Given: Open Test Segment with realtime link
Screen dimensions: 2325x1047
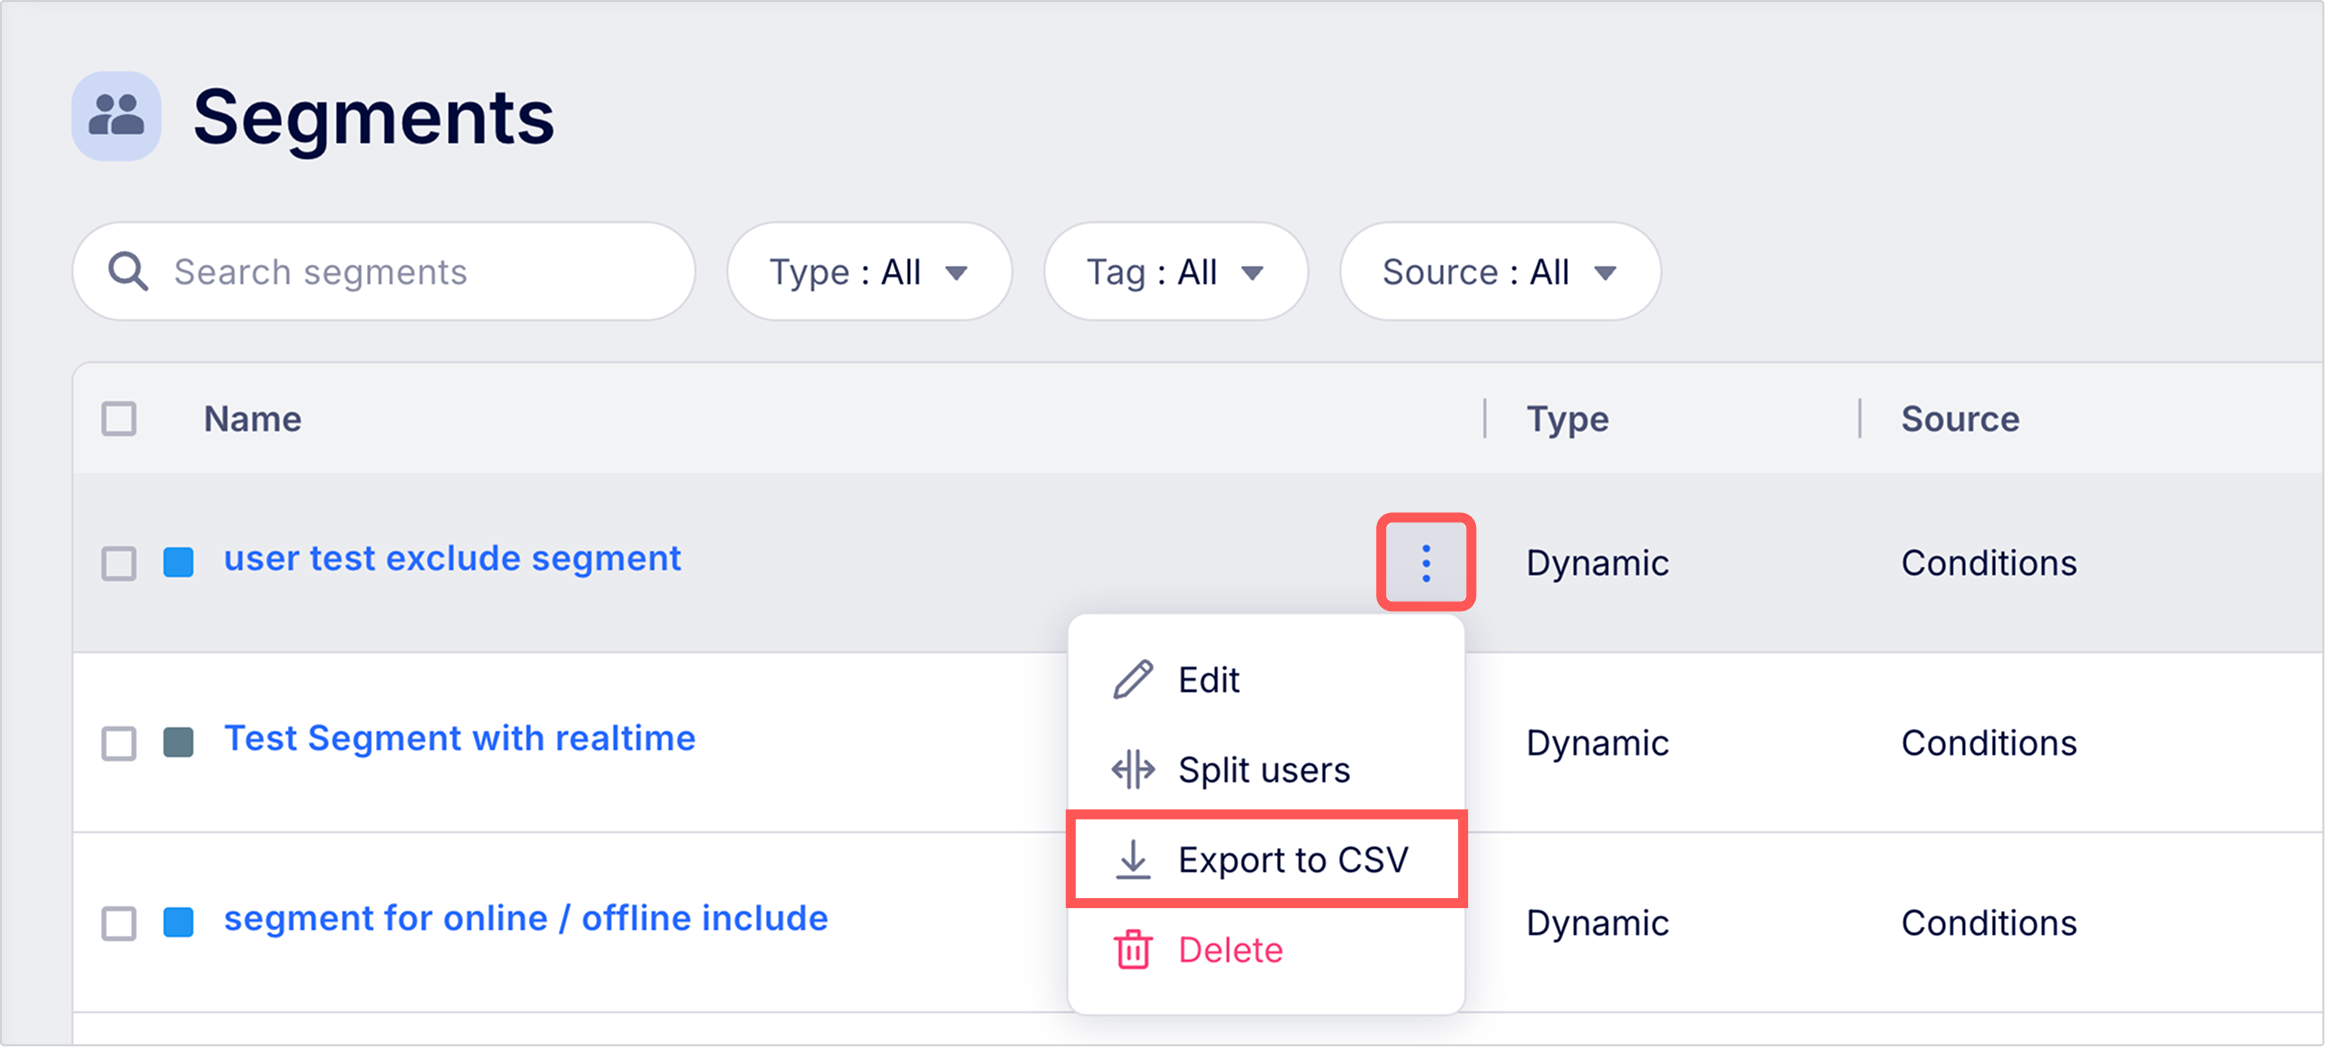Looking at the screenshot, I should [x=459, y=739].
